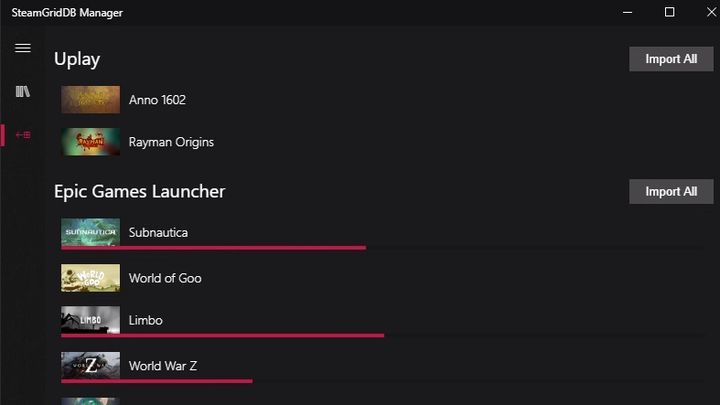Import all Epic Games Launcher games
The width and height of the screenshot is (720, 405).
(671, 191)
